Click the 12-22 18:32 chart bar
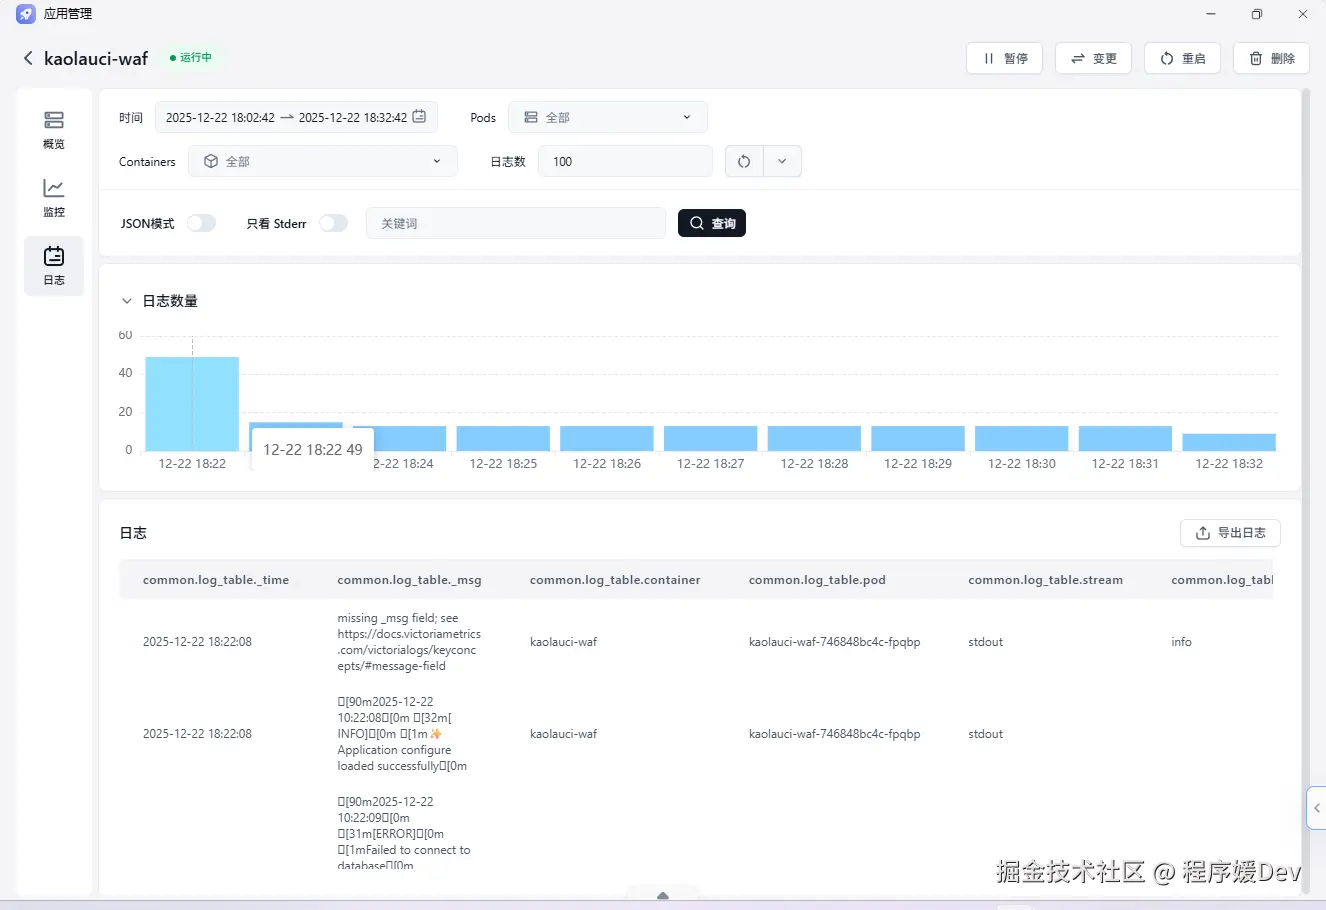The image size is (1326, 910). (1229, 442)
